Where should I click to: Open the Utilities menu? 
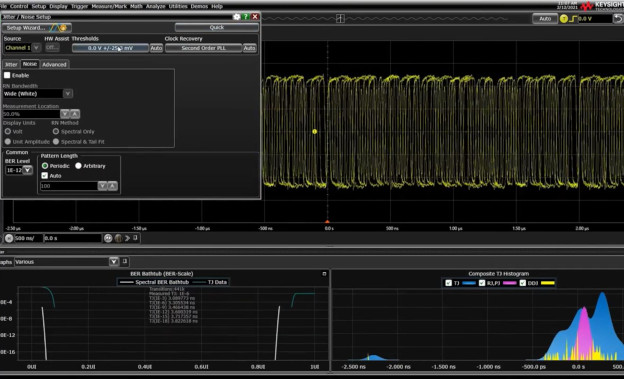click(178, 6)
